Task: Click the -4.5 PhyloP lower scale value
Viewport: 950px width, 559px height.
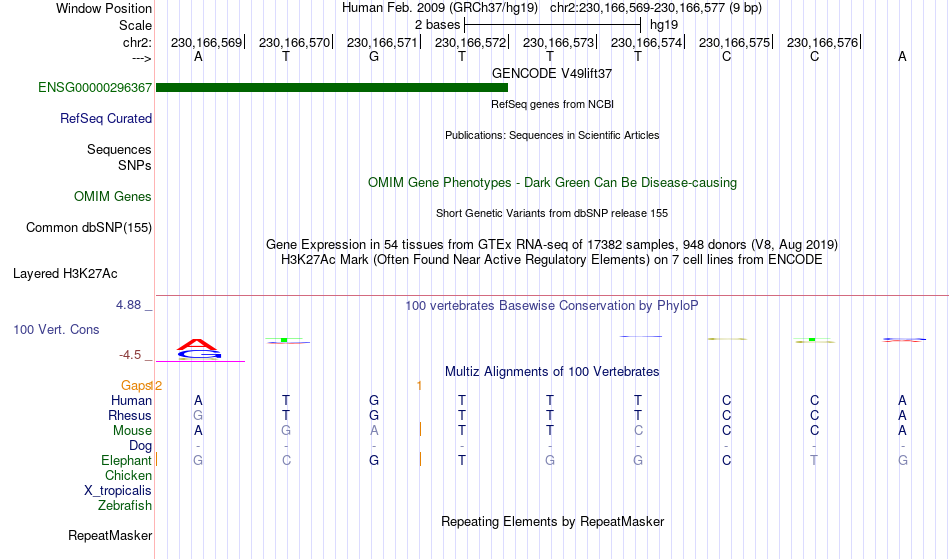Action: 130,354
